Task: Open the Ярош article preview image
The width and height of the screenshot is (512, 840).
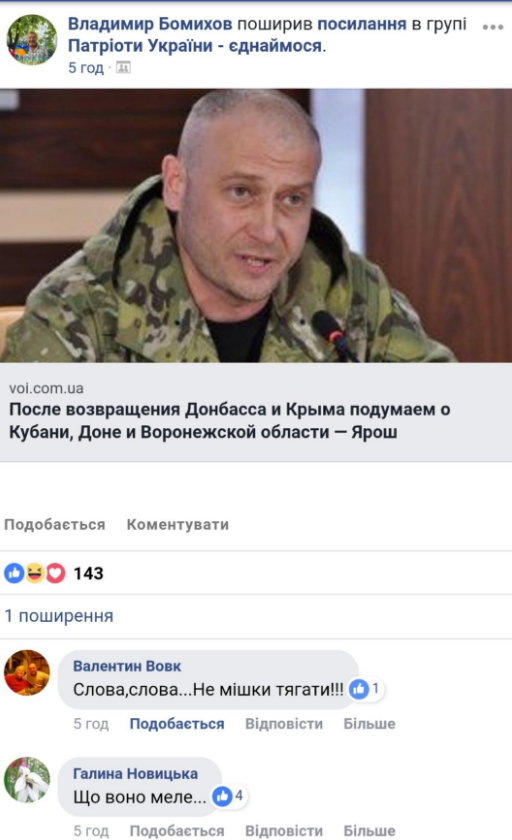Action: click(x=256, y=226)
